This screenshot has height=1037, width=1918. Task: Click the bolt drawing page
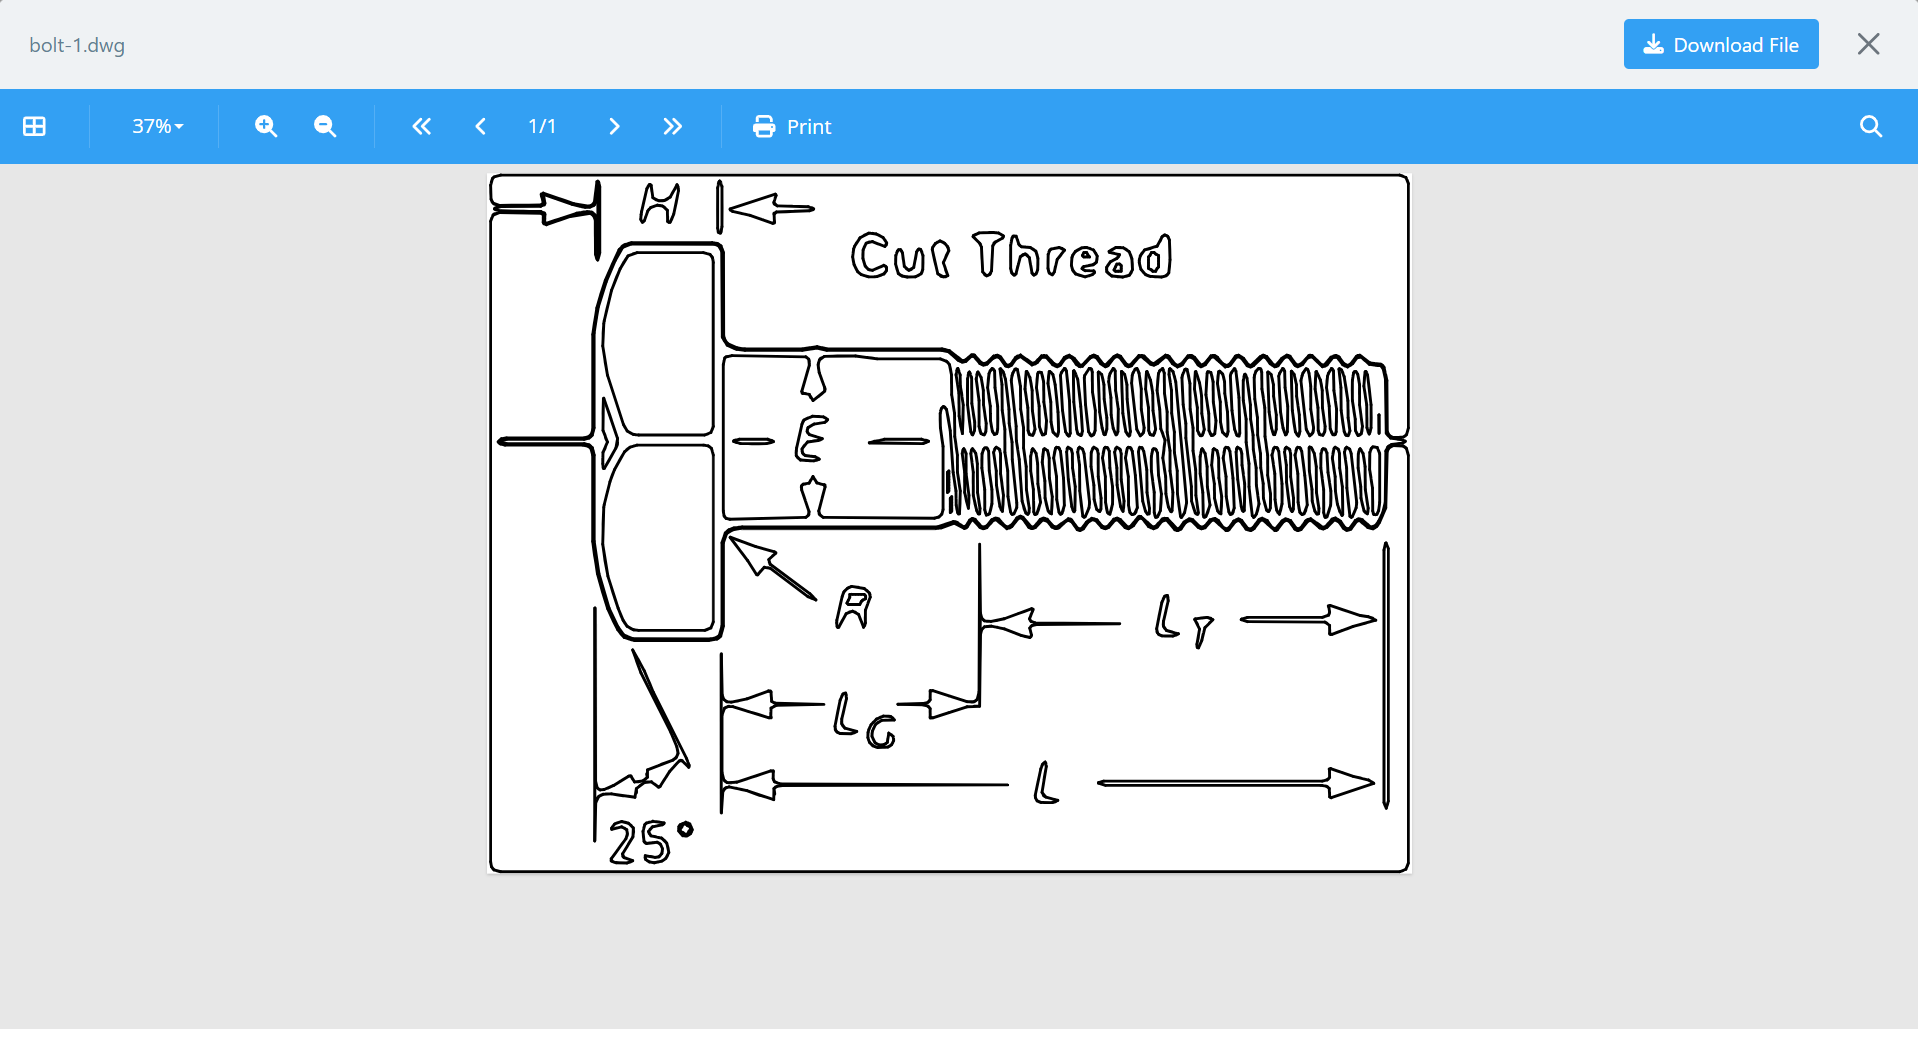pos(949,523)
